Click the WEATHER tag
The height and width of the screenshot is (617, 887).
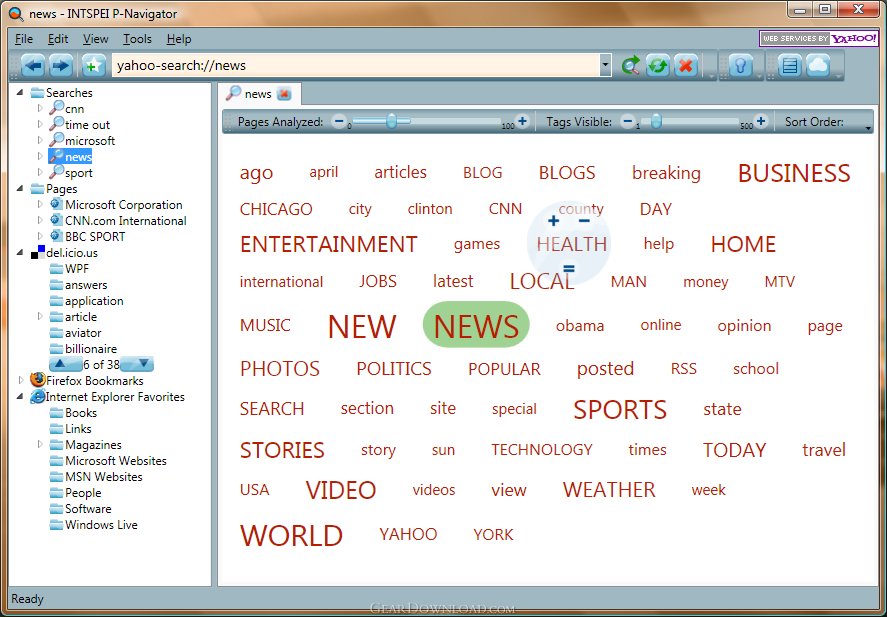click(609, 490)
